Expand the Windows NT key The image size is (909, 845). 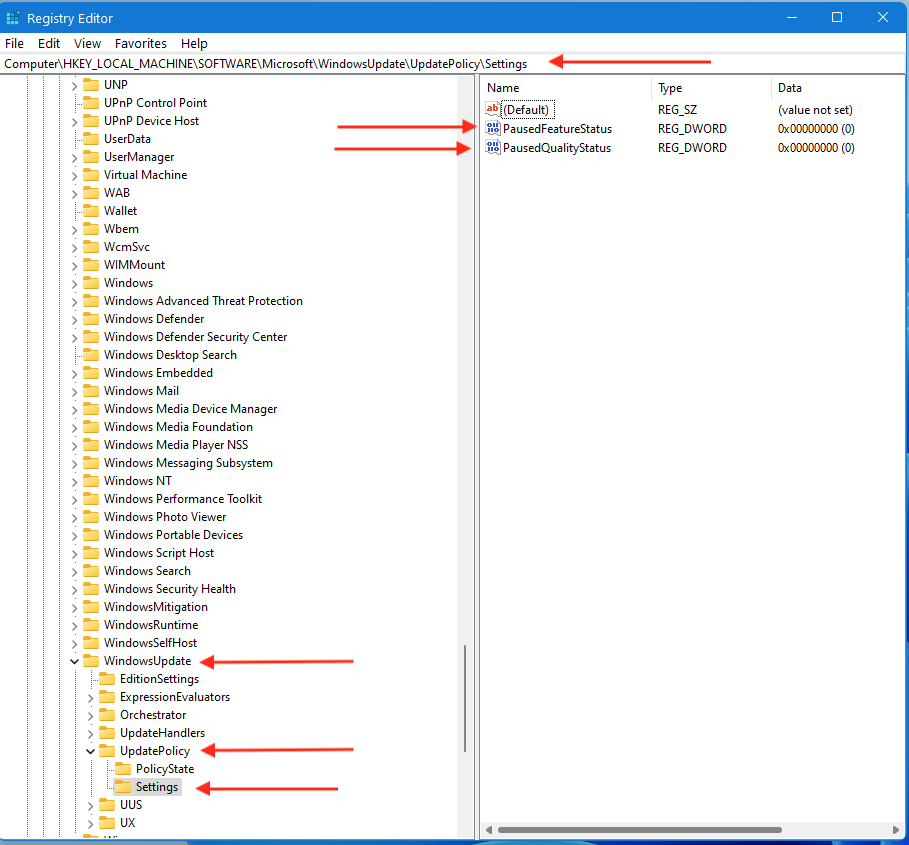pos(75,481)
